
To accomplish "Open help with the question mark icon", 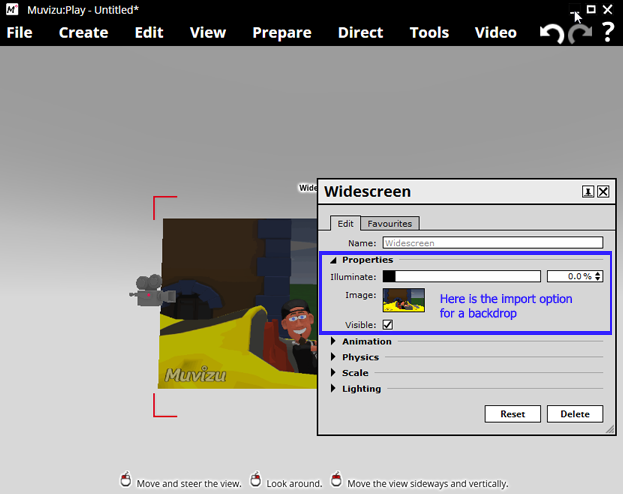I will point(608,33).
